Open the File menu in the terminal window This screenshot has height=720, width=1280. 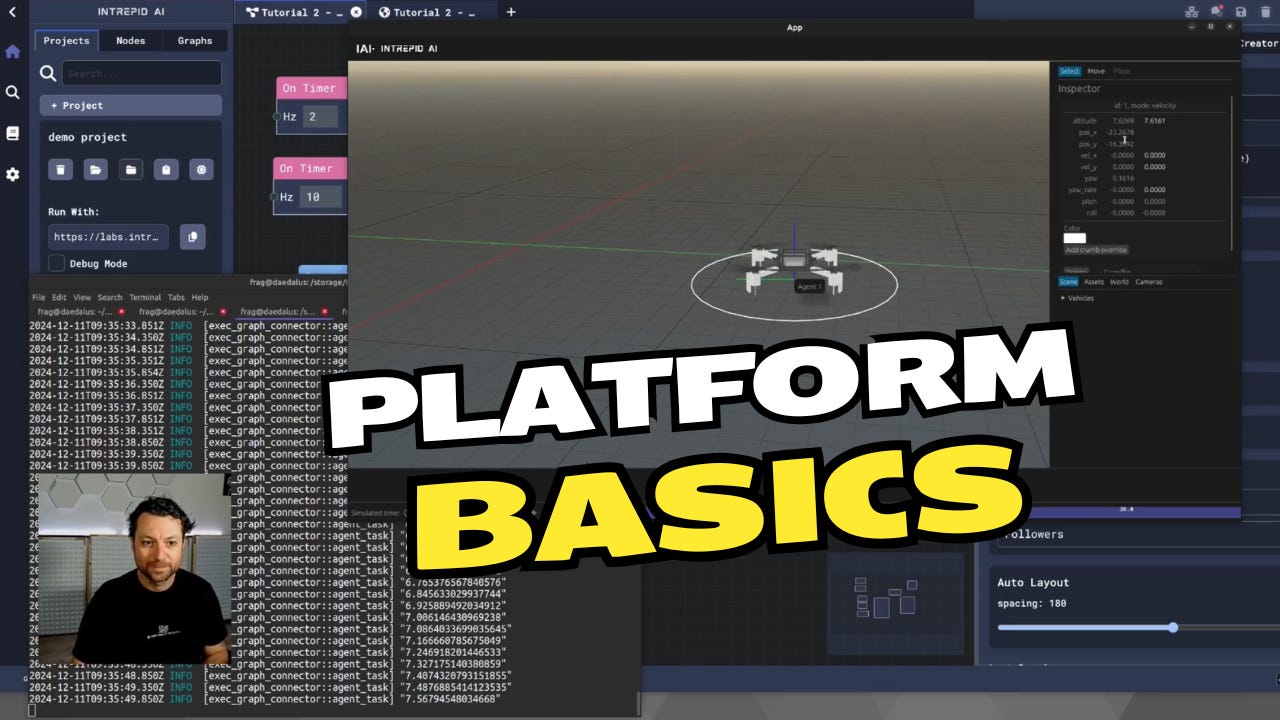point(38,297)
